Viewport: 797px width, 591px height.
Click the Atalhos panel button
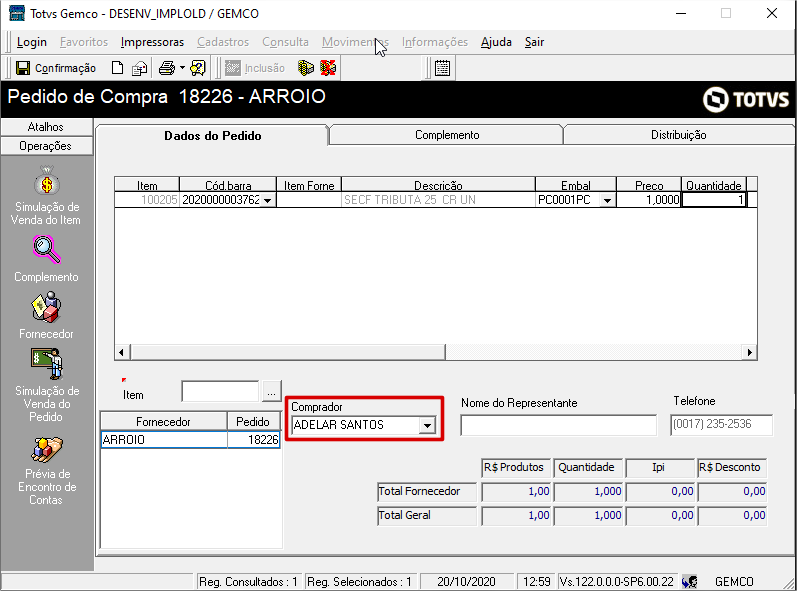(x=46, y=127)
